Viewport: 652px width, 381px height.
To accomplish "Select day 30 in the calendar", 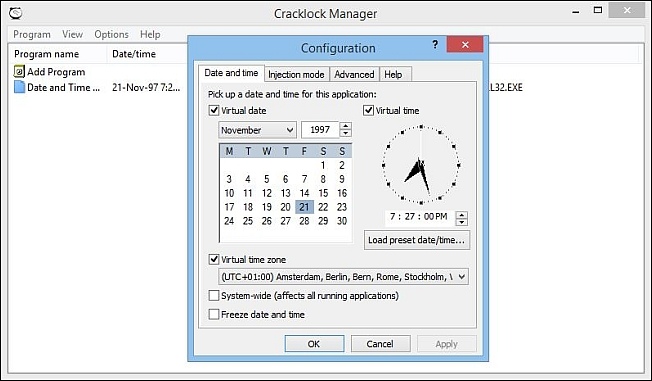I will (342, 221).
